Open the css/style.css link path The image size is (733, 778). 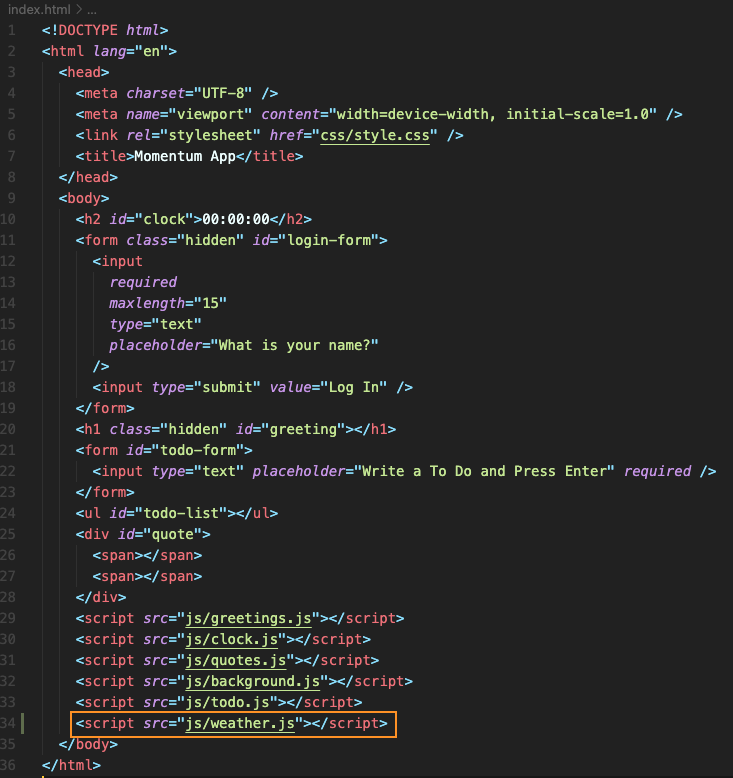375,135
